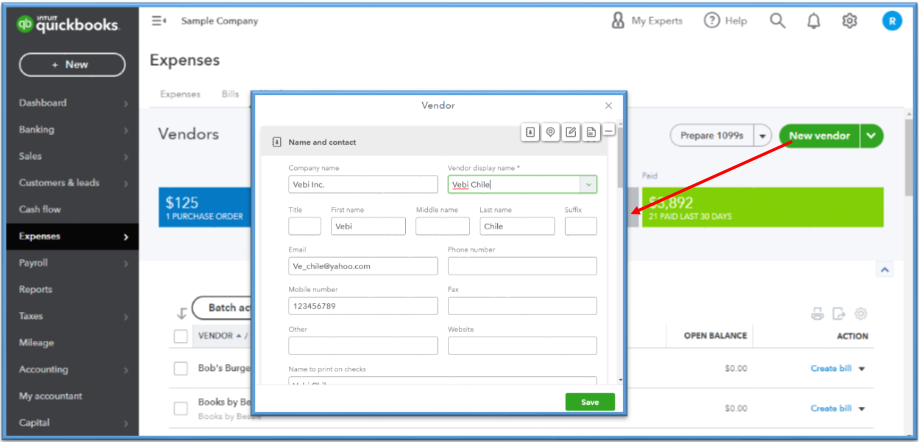
Task: Open Capital in sidebar
Action: click(34, 422)
